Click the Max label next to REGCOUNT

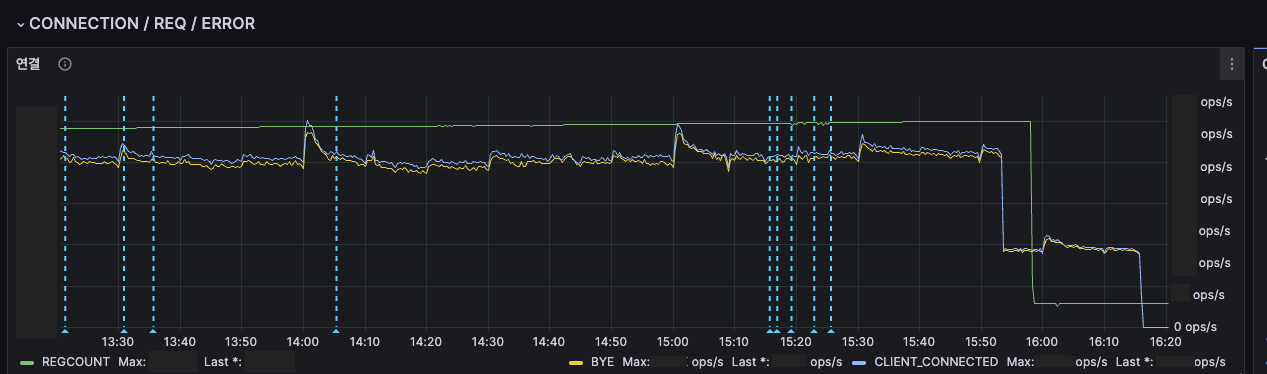[x=132, y=361]
